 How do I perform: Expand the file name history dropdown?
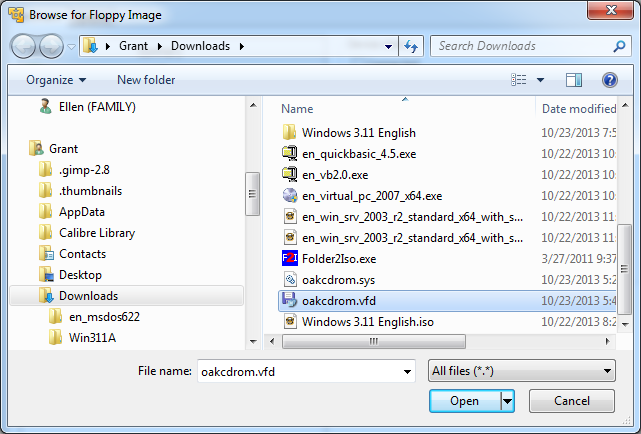pyautogui.click(x=407, y=371)
